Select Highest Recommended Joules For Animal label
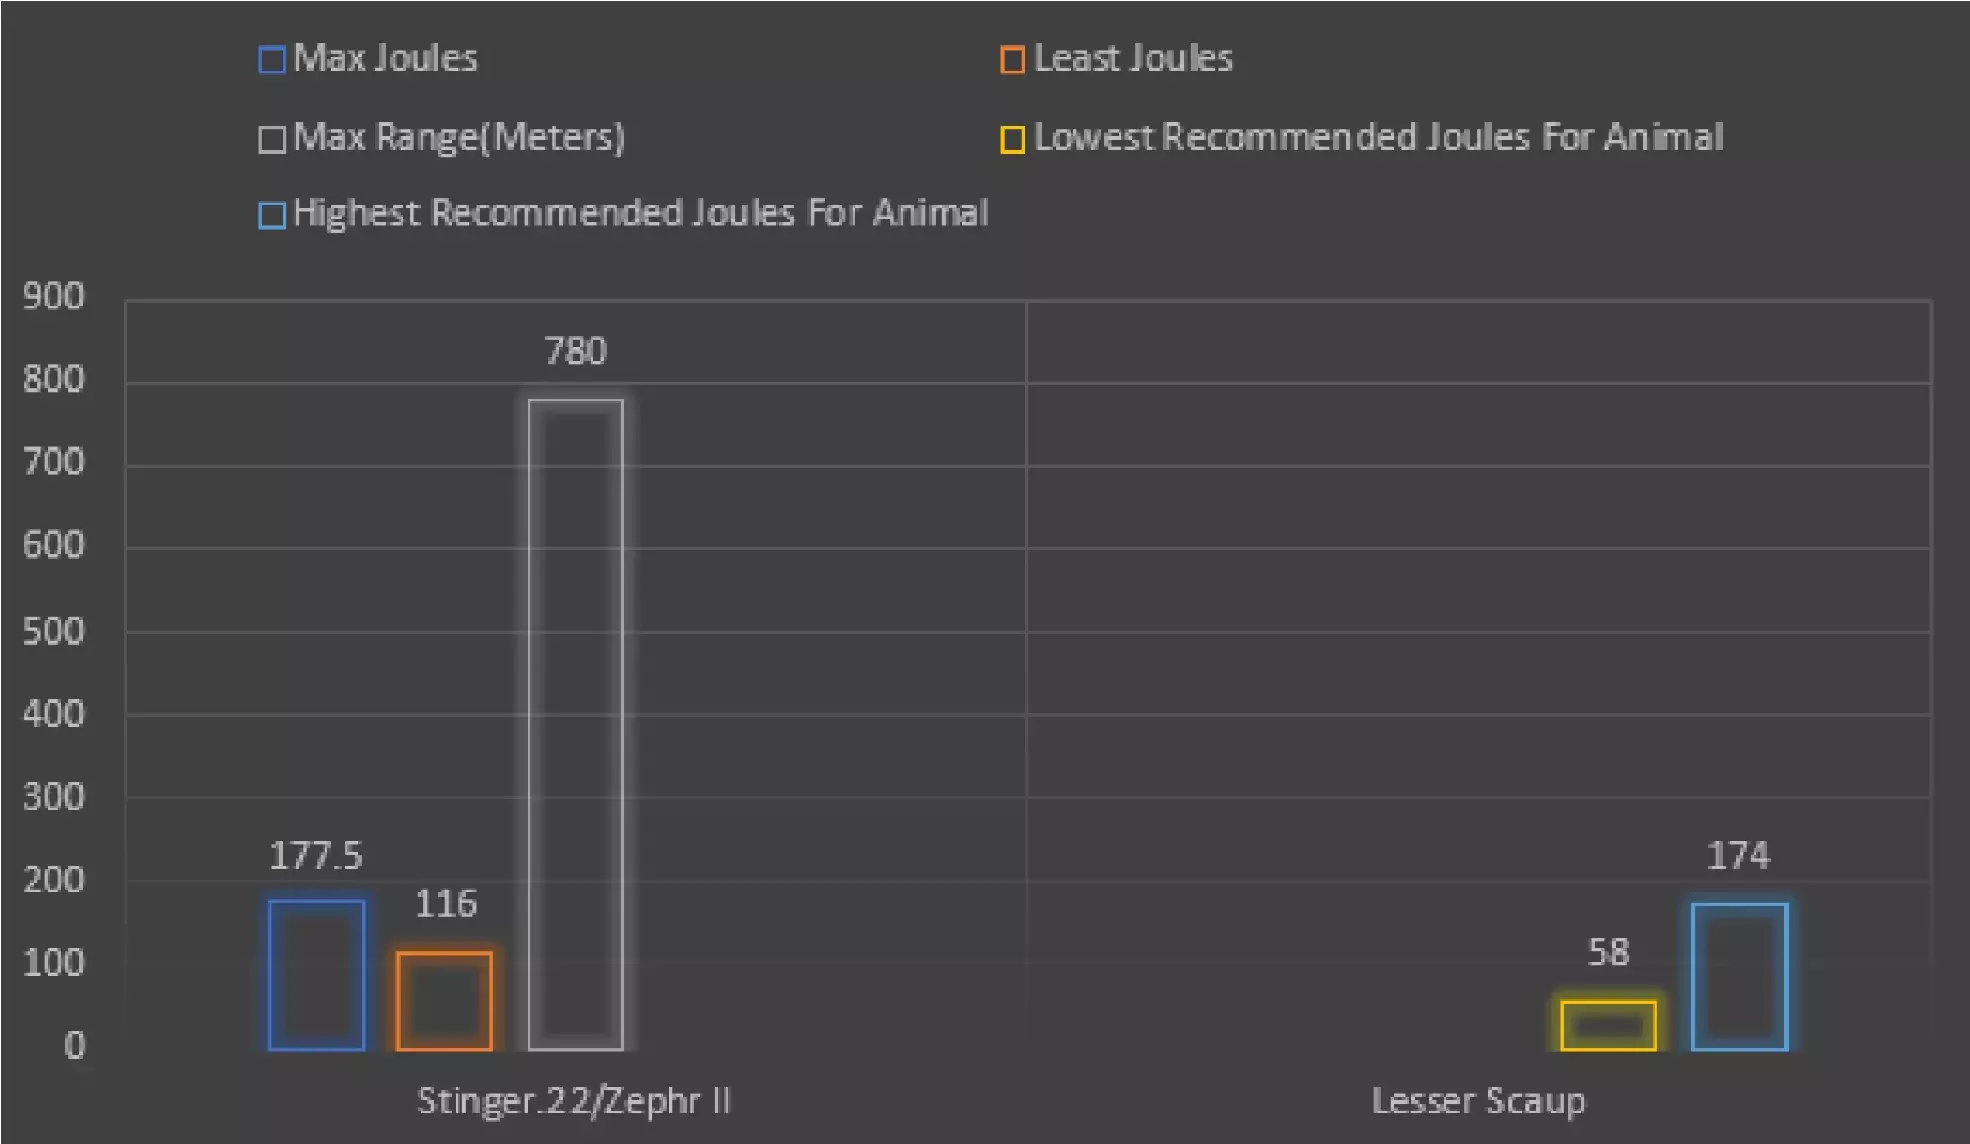Image resolution: width=1970 pixels, height=1144 pixels. pos(641,213)
